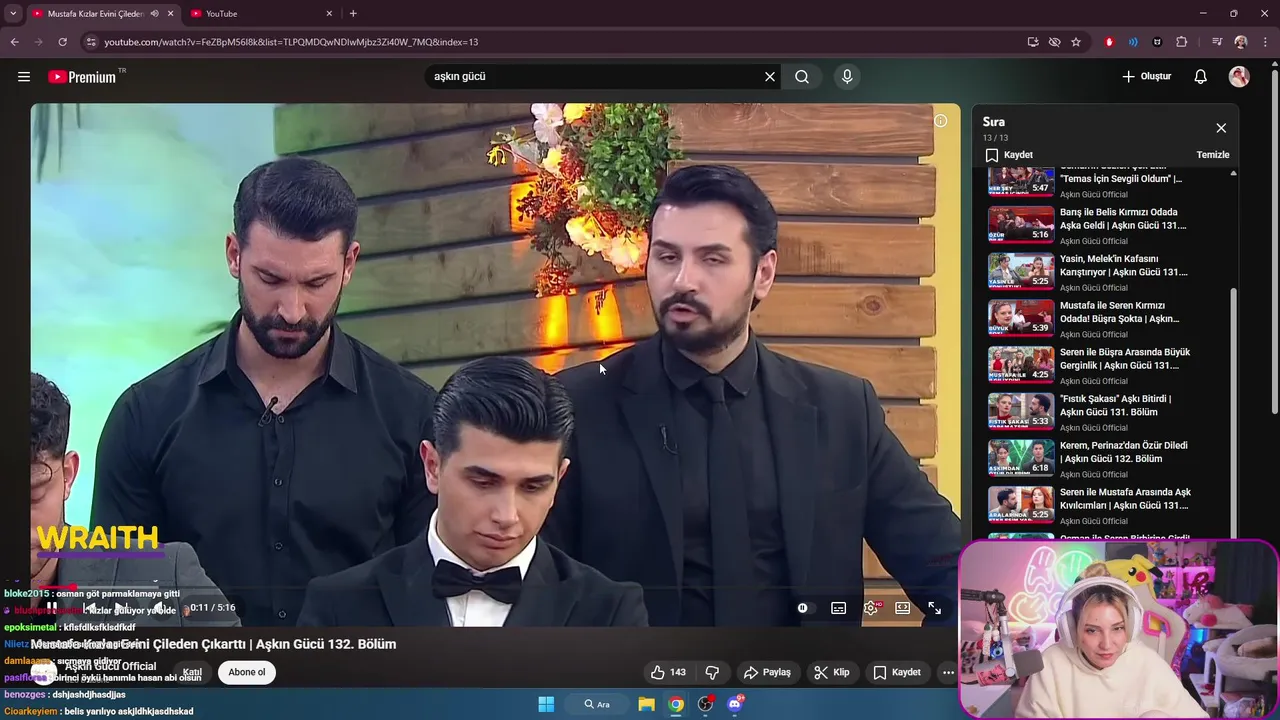Go back in browser history
Screen dimensions: 1280x720
[14, 42]
